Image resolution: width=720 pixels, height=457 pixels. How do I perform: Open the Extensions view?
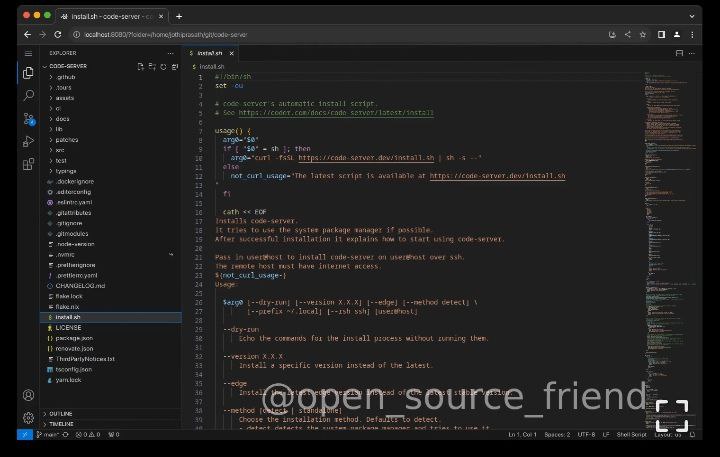tap(28, 164)
